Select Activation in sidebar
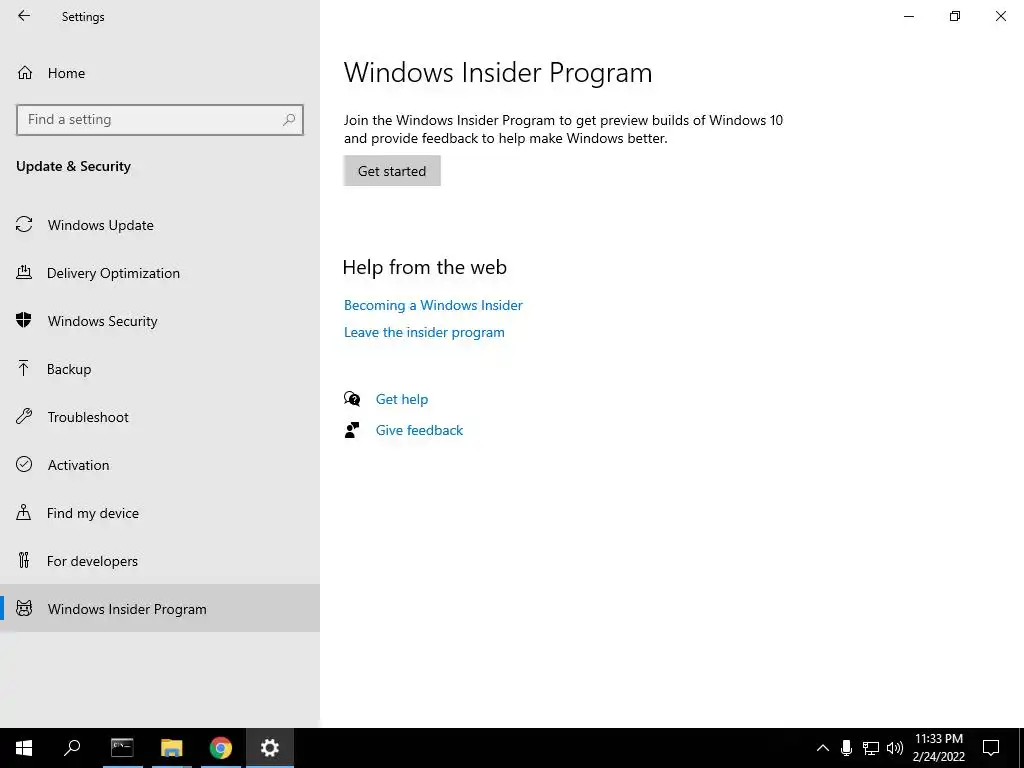The image size is (1024, 768). (160, 464)
